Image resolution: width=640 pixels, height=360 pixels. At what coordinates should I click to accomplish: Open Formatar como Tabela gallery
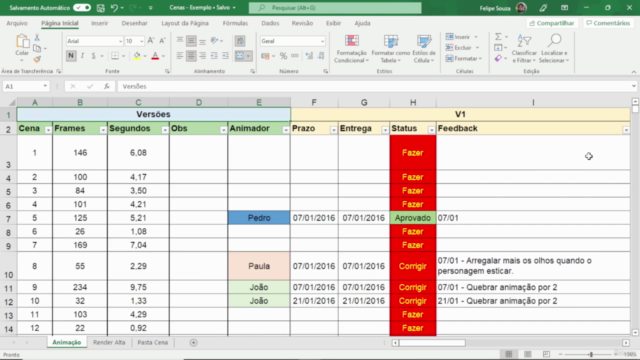coord(391,49)
